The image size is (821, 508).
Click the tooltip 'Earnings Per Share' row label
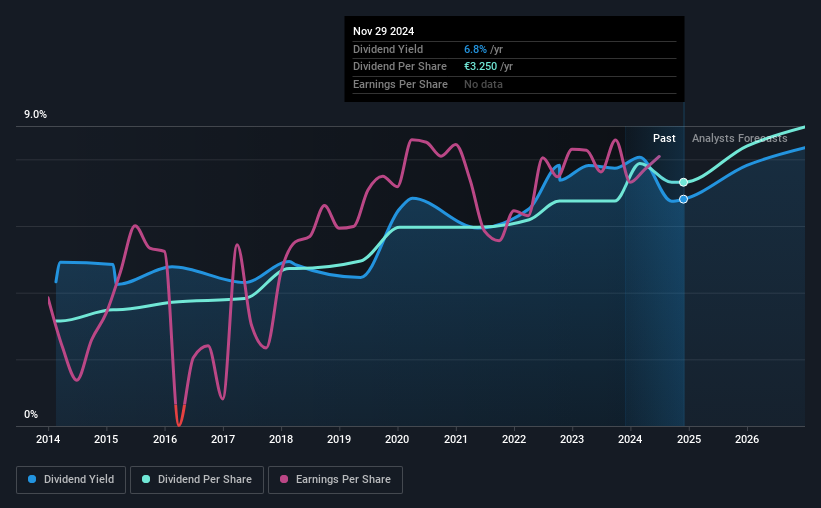(401, 84)
